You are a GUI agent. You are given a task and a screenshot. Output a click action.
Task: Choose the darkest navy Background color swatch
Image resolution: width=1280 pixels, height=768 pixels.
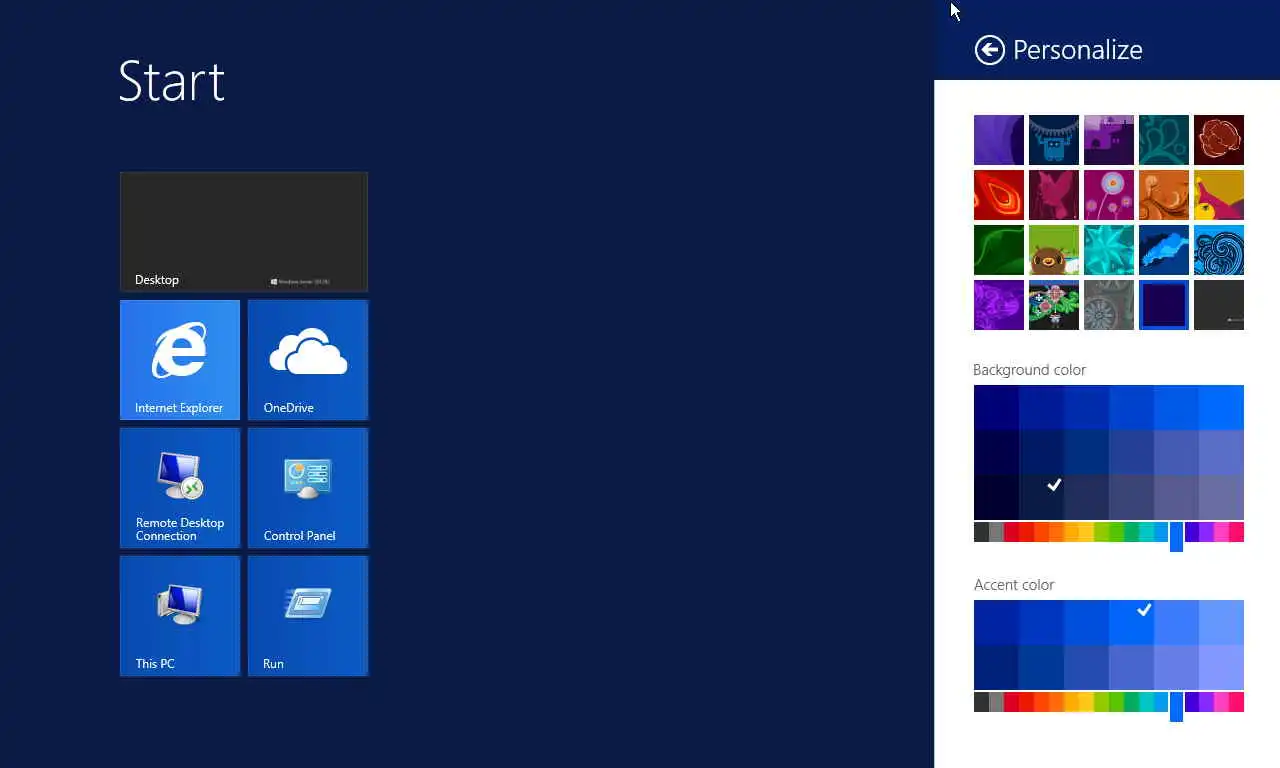point(996,497)
